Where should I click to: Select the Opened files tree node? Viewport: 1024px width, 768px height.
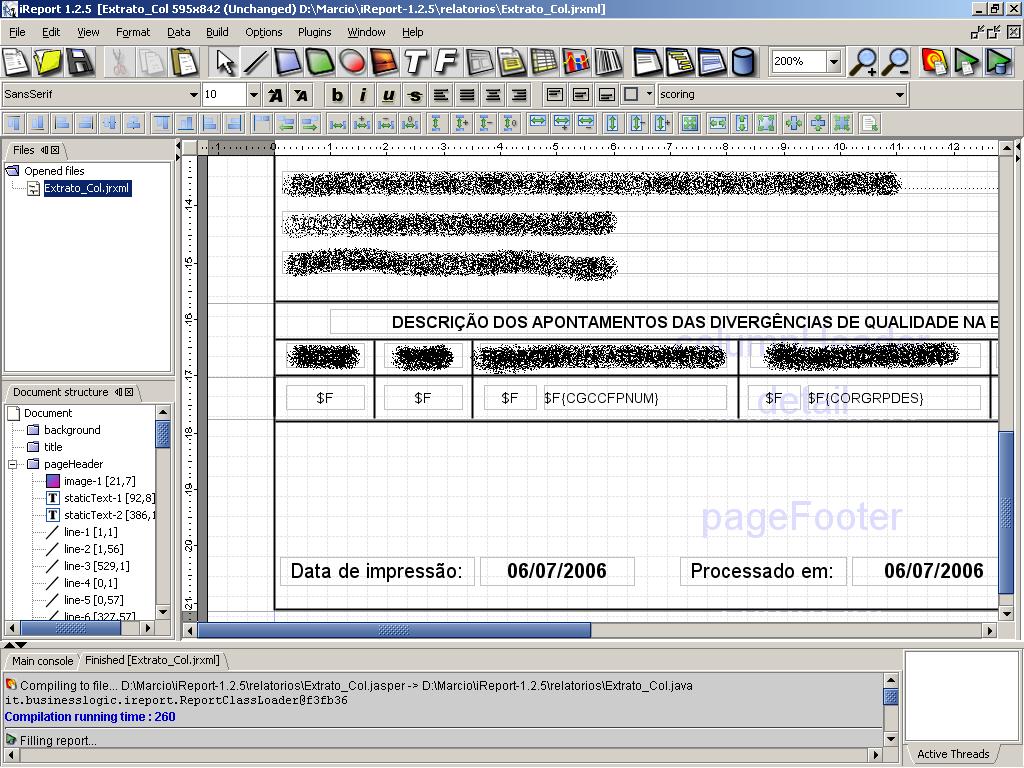pos(54,171)
